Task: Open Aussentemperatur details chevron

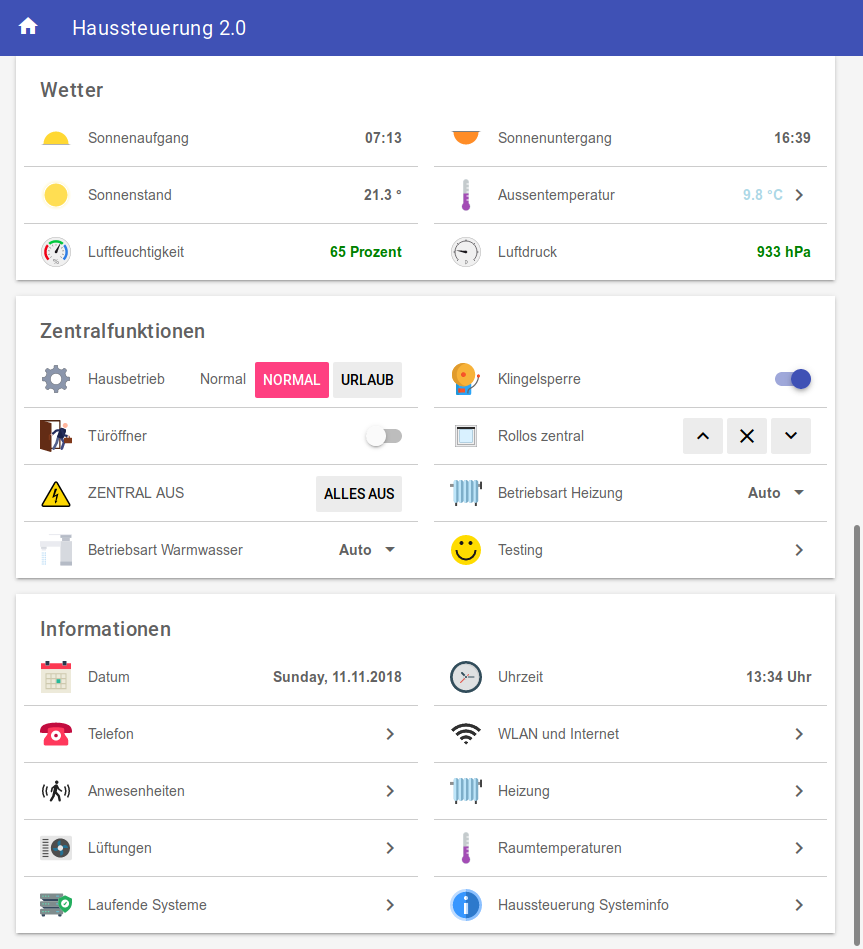Action: click(x=799, y=195)
